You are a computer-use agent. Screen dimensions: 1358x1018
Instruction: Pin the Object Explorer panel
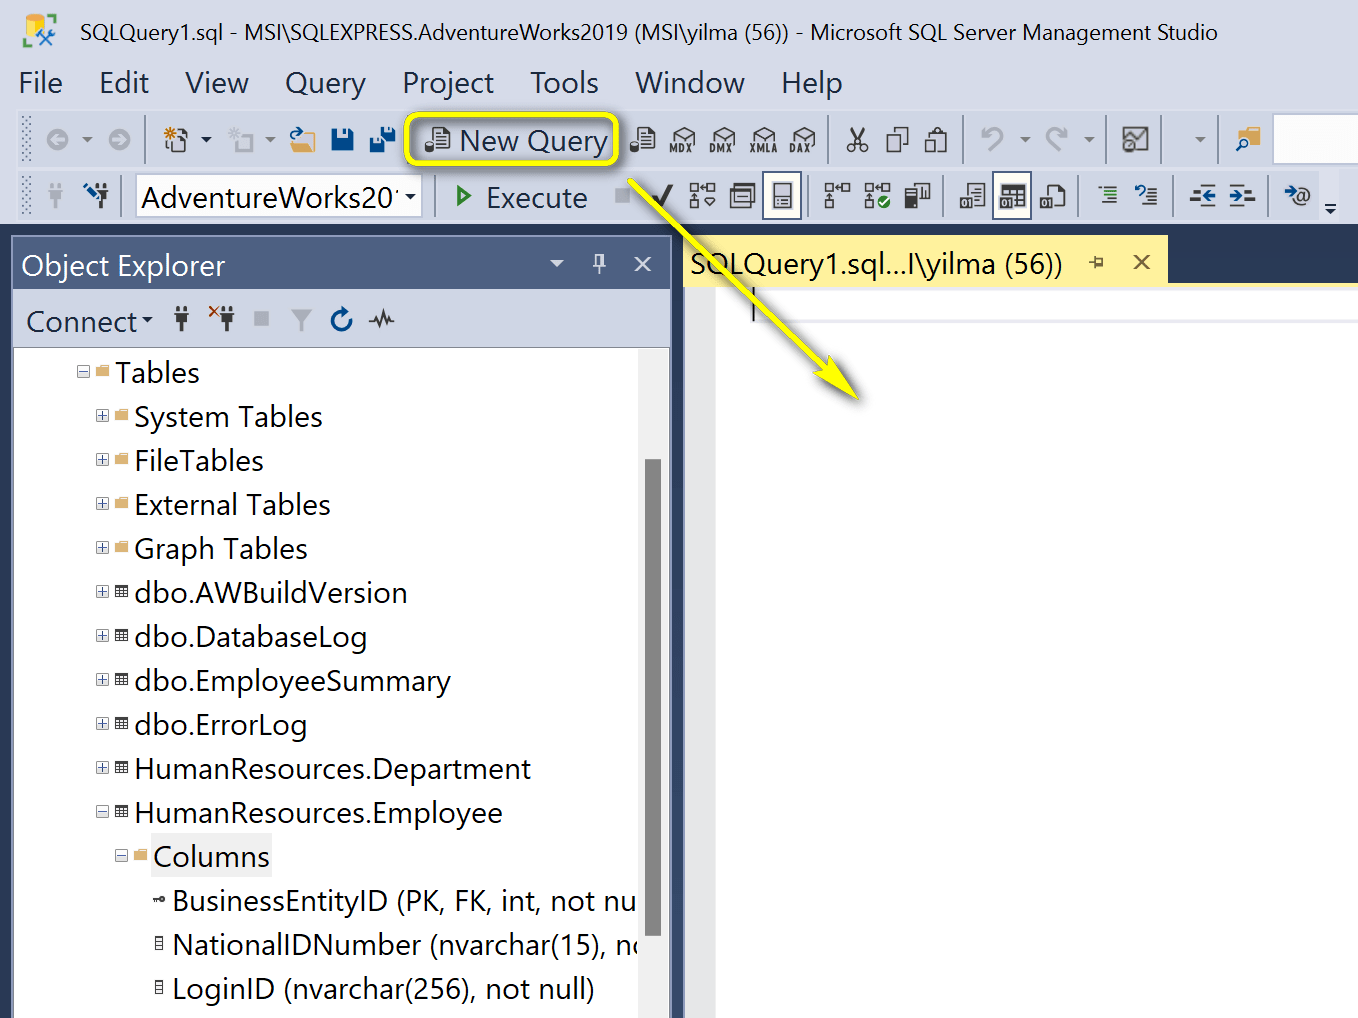click(x=599, y=263)
